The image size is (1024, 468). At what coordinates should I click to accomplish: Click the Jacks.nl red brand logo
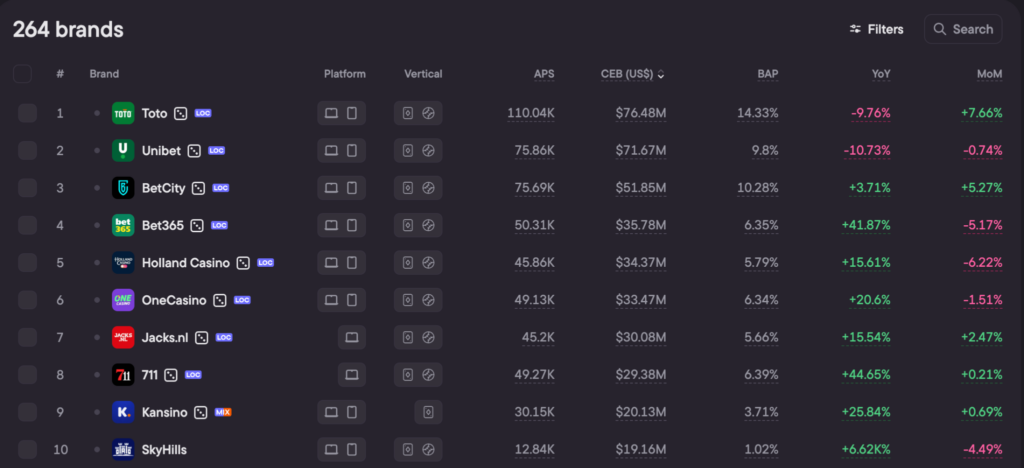tap(123, 337)
